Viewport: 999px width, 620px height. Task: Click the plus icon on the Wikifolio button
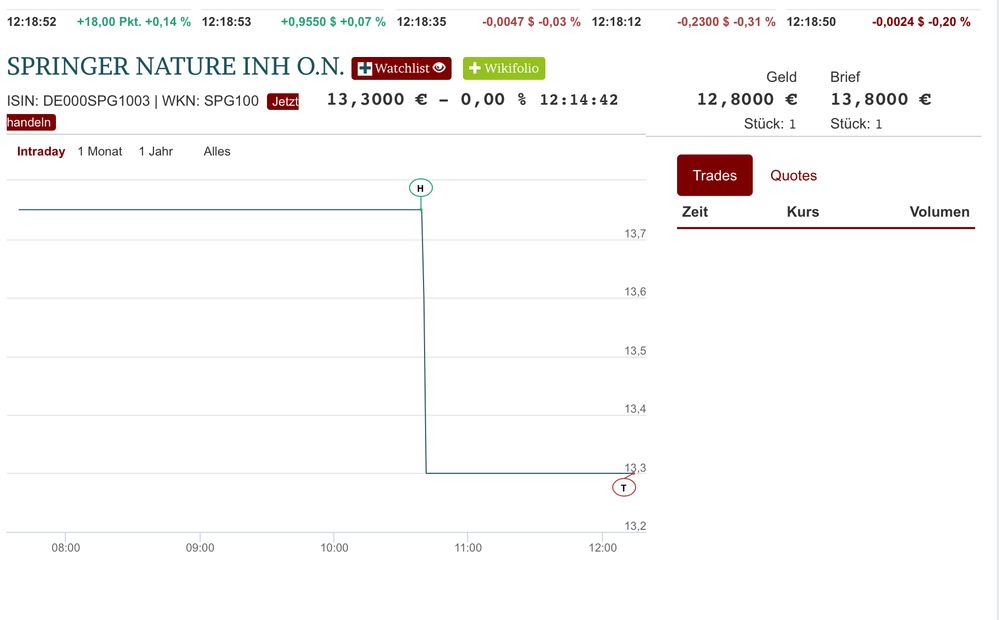pyautogui.click(x=475, y=69)
